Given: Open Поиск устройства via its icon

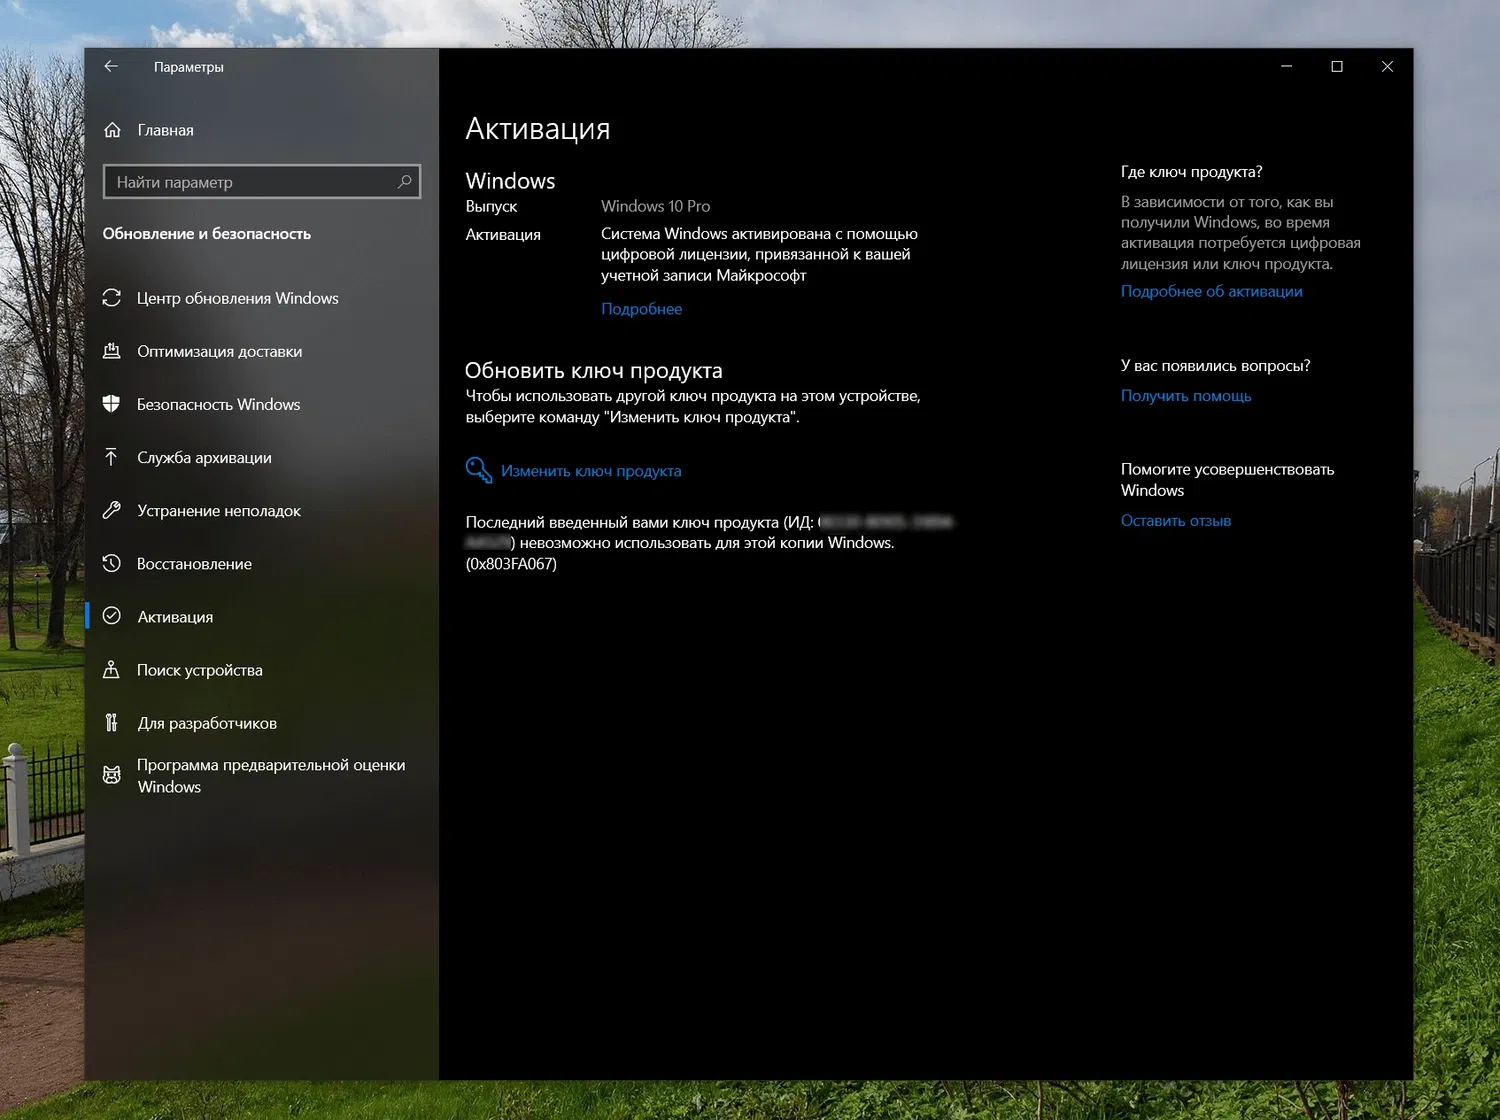Looking at the screenshot, I should (x=112, y=669).
